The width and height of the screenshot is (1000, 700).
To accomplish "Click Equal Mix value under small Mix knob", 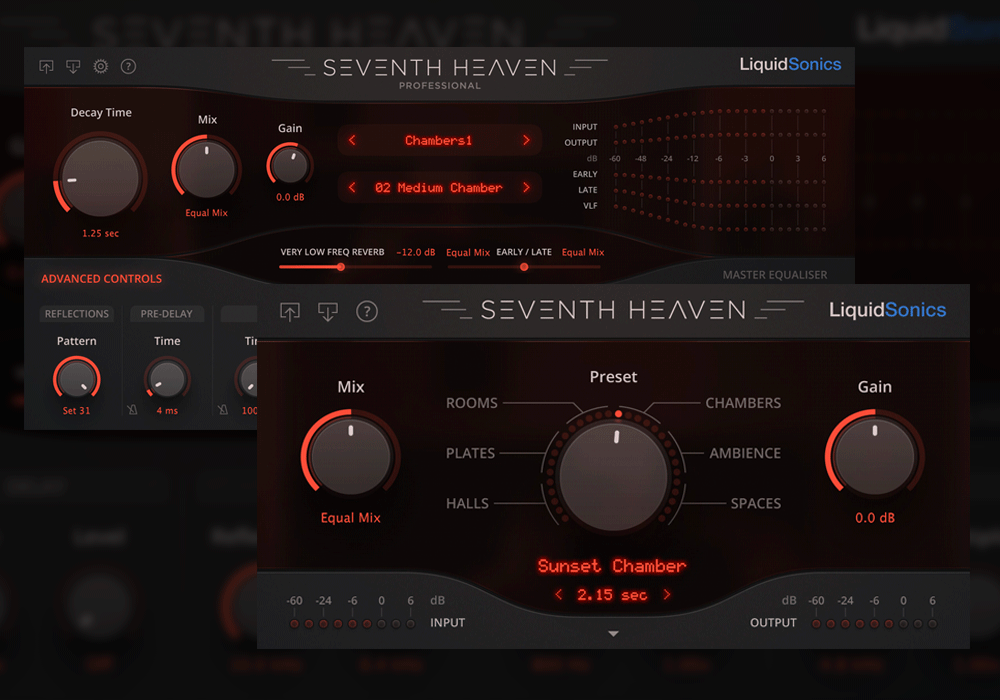I will [x=207, y=213].
